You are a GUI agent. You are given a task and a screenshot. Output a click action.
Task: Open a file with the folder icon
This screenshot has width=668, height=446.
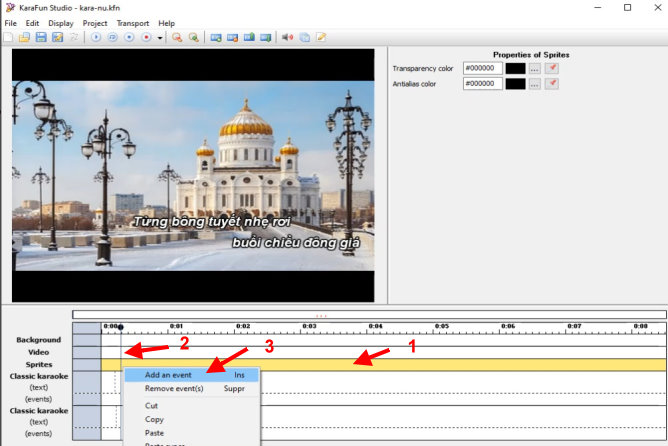[24, 37]
